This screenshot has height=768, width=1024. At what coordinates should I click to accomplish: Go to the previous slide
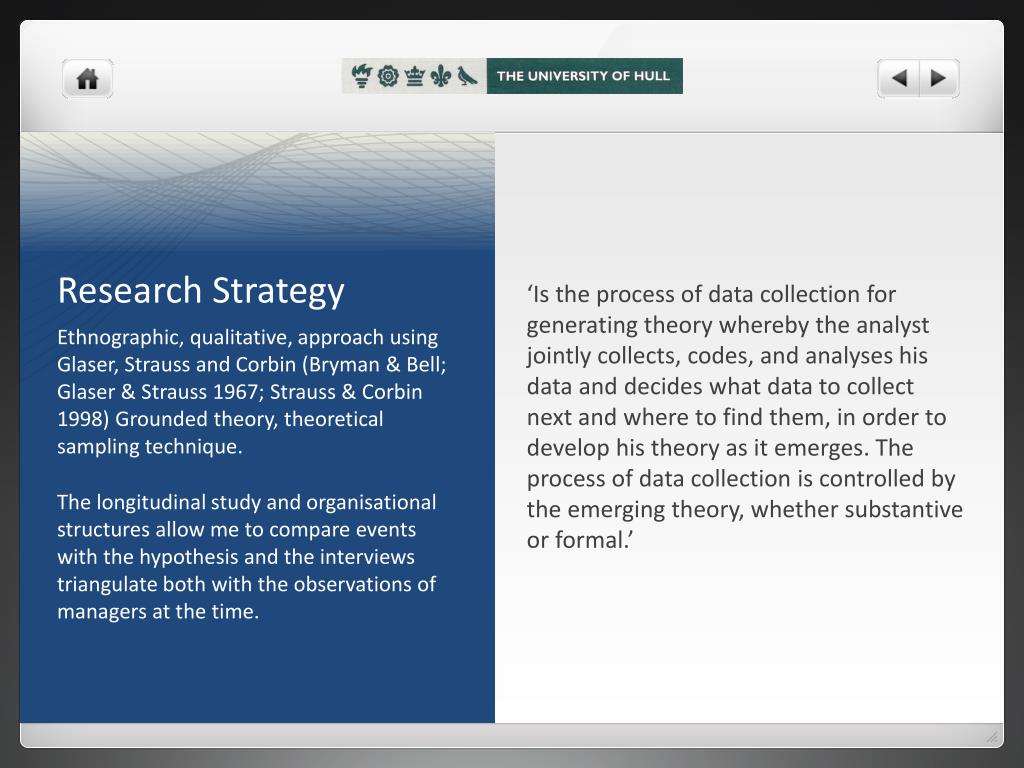[x=899, y=78]
